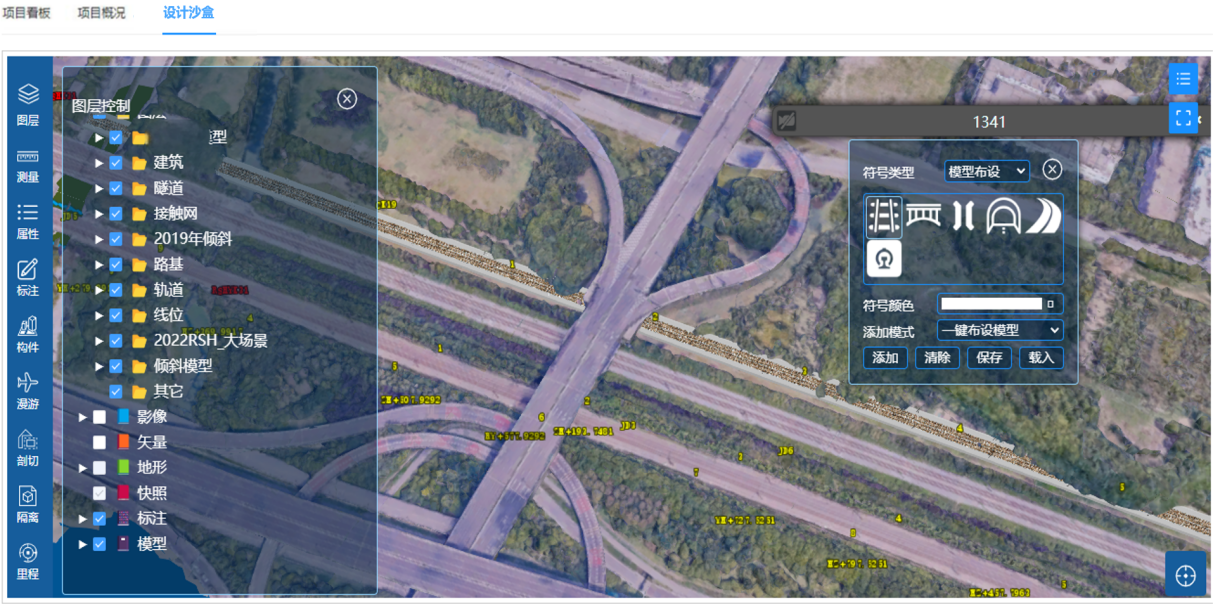Select the 标注 annotation tool
The width and height of the screenshot is (1213, 606).
click(x=28, y=277)
